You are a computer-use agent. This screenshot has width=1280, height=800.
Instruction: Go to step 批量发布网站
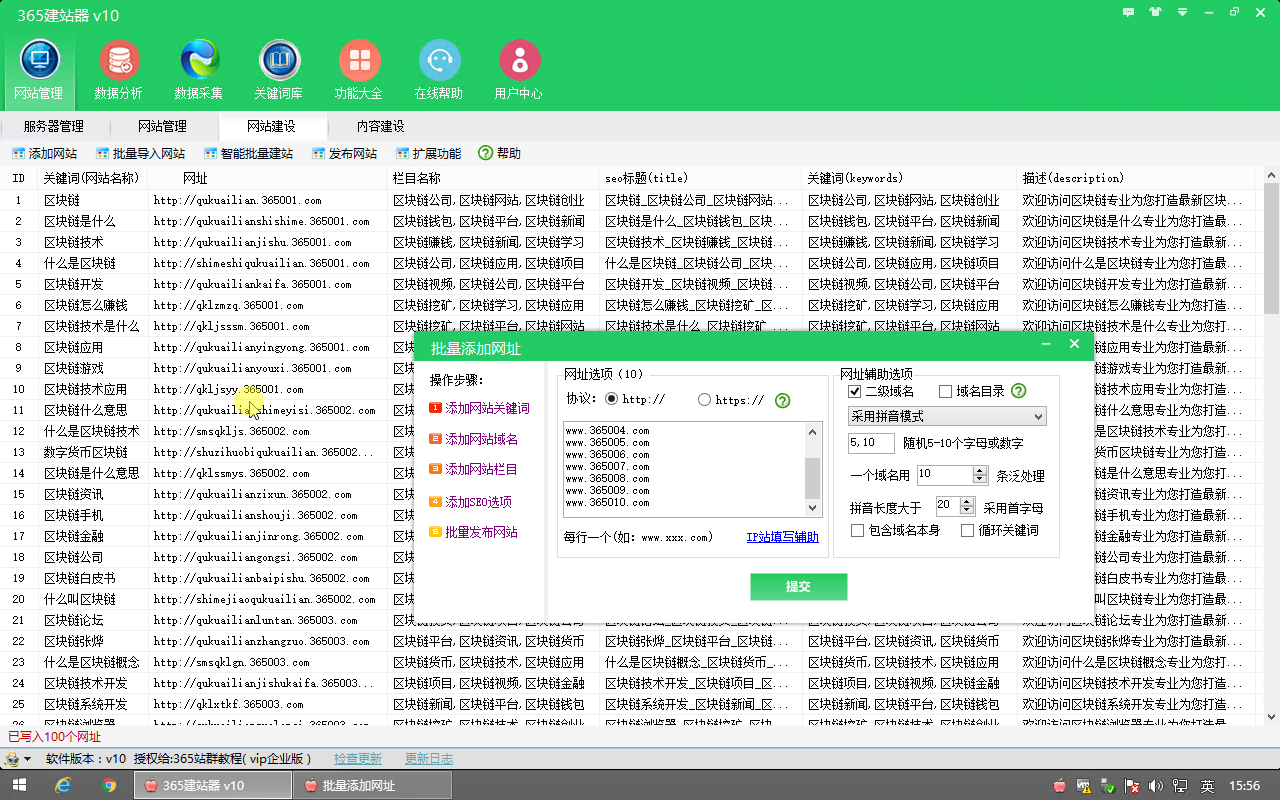pos(474,532)
